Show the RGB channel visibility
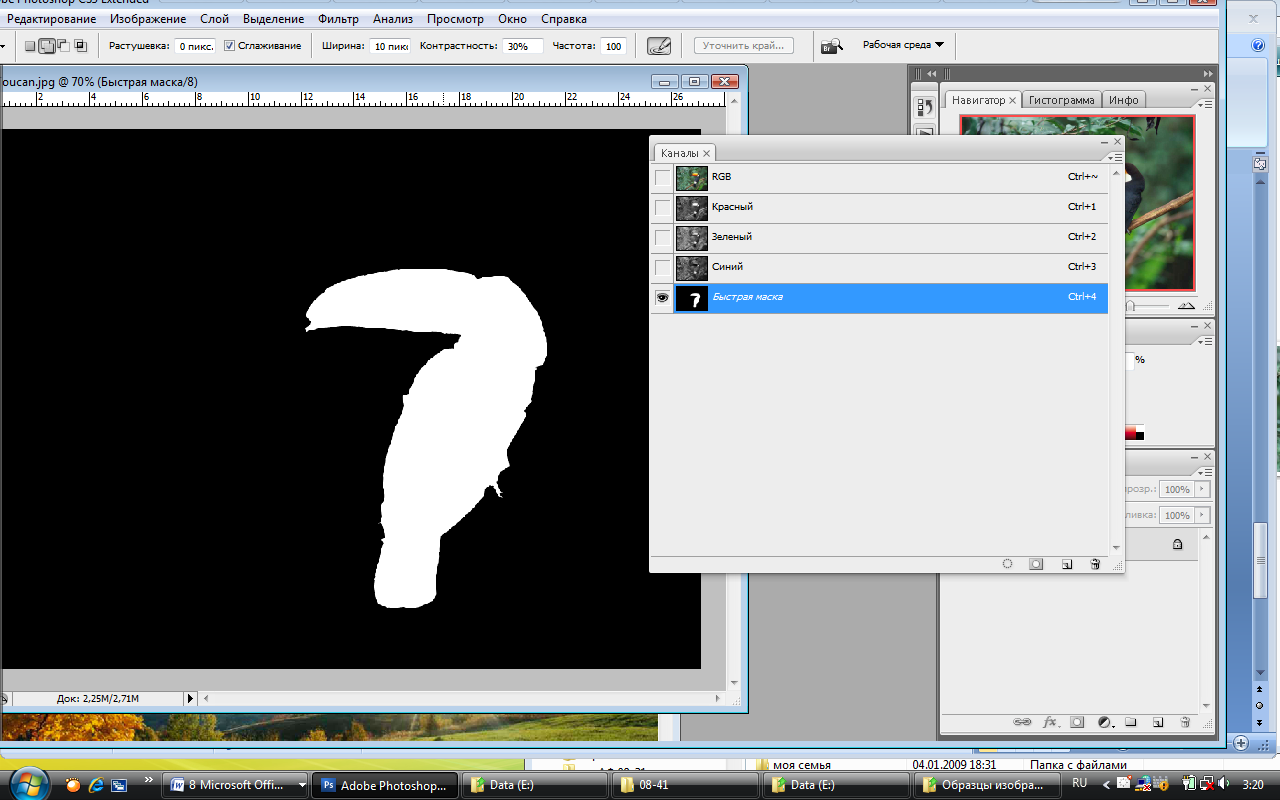The height and width of the screenshot is (800, 1280). [662, 178]
